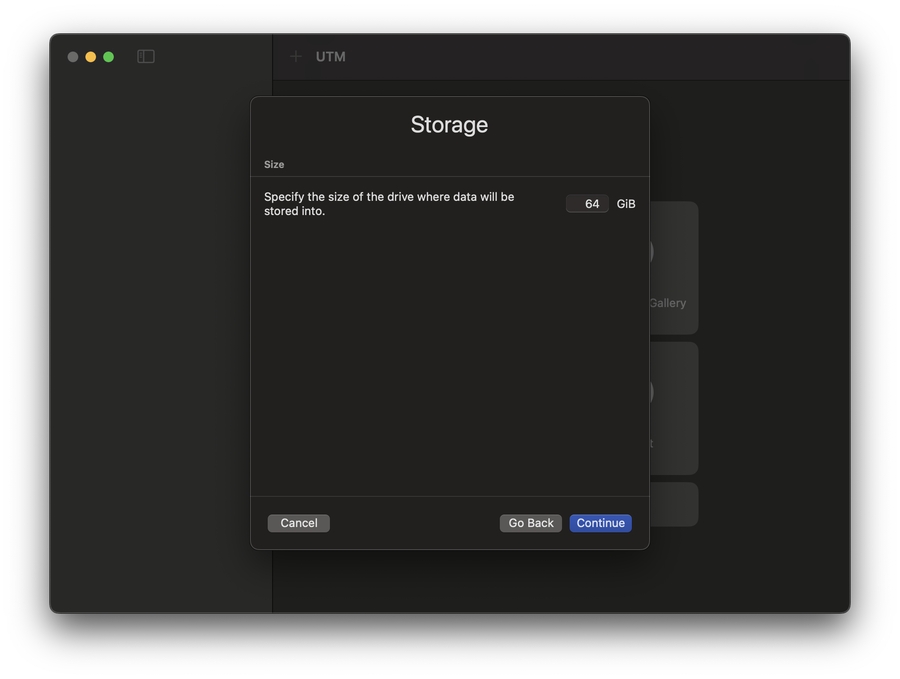Click the Size section label
Viewport: 900px width, 679px height.
click(274, 164)
